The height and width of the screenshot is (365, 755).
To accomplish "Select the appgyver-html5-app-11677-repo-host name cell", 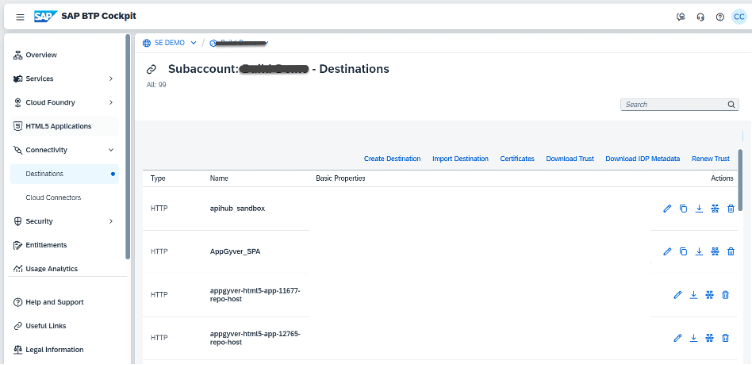I will click(x=255, y=295).
